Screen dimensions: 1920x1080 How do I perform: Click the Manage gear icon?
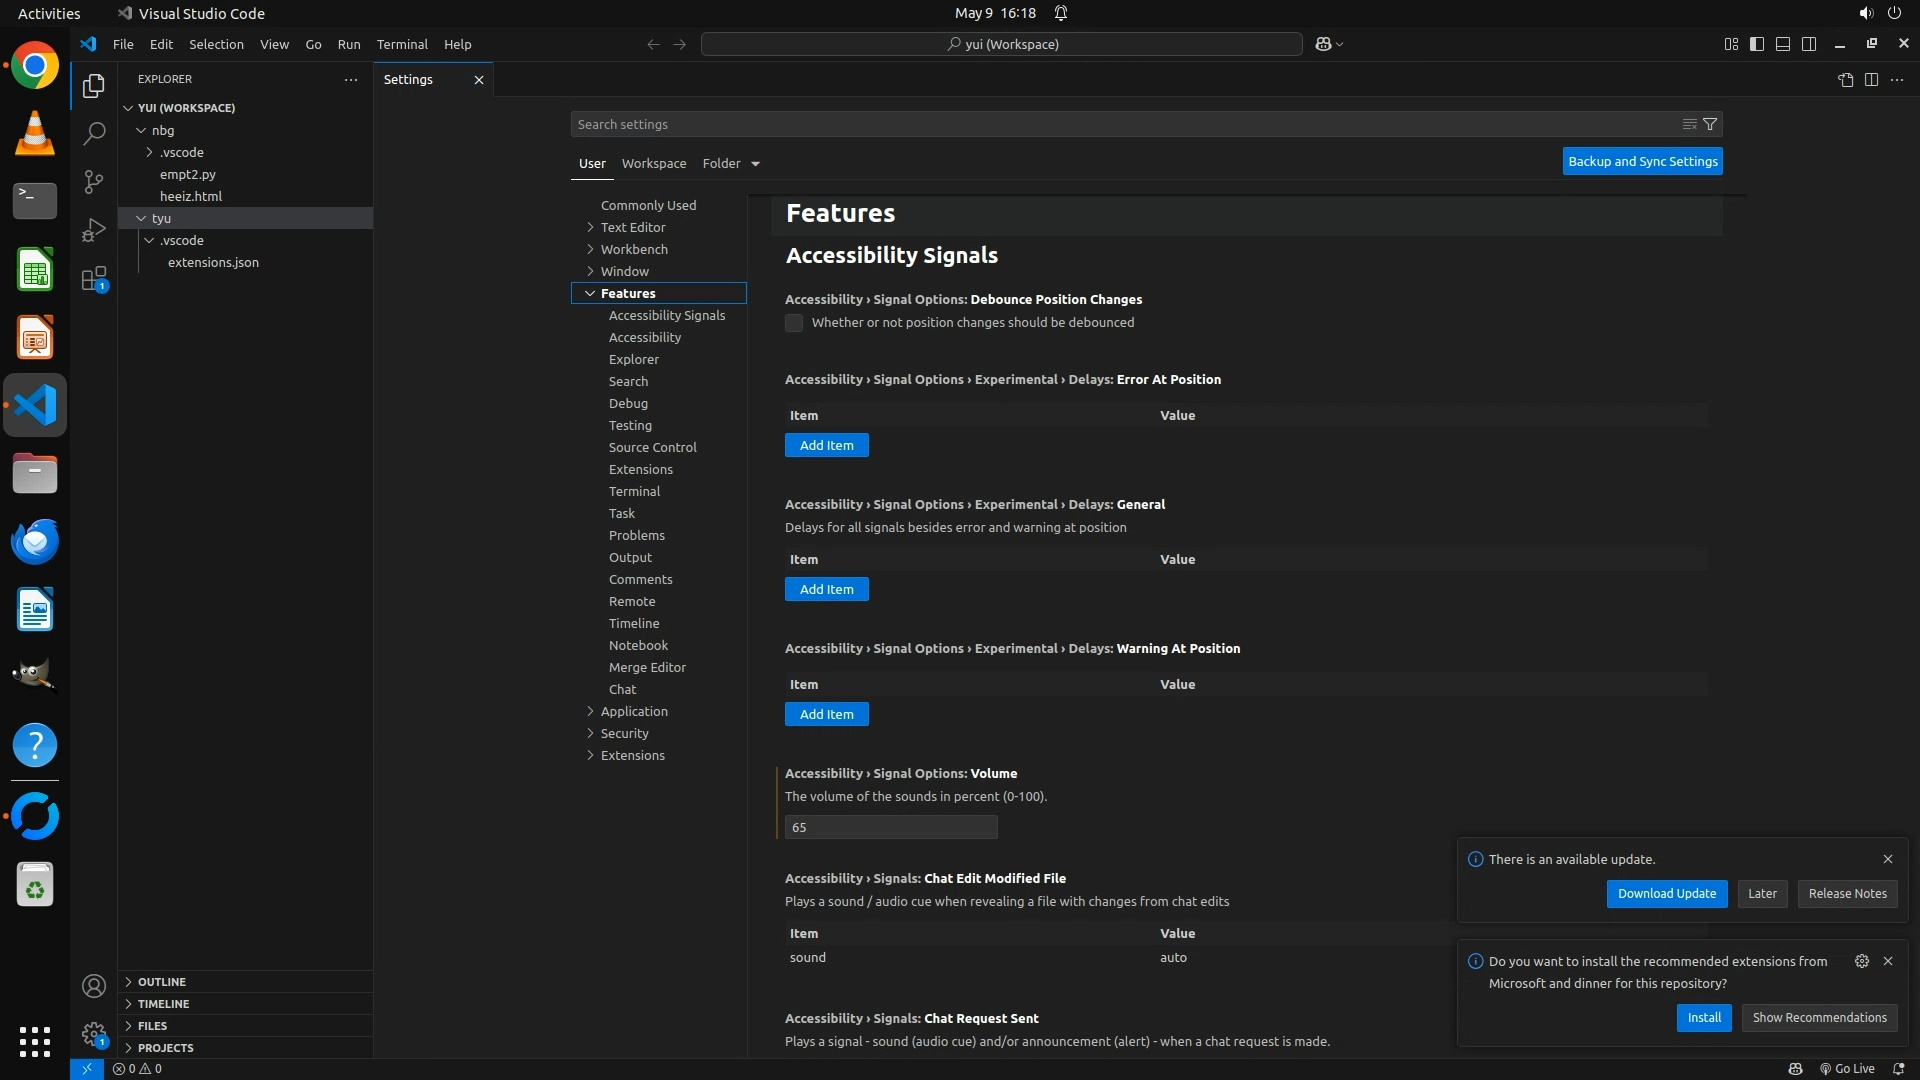[x=93, y=1033]
